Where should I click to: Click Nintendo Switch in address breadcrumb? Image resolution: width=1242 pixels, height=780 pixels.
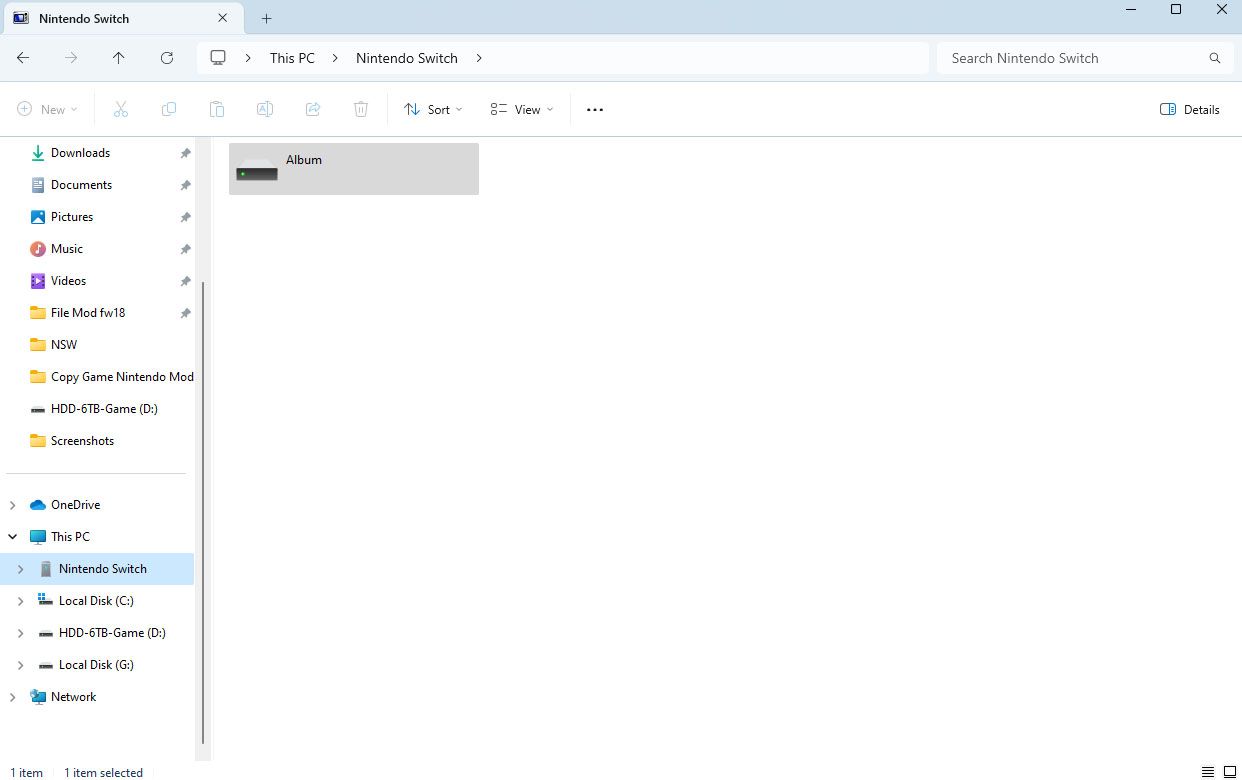pyautogui.click(x=407, y=58)
